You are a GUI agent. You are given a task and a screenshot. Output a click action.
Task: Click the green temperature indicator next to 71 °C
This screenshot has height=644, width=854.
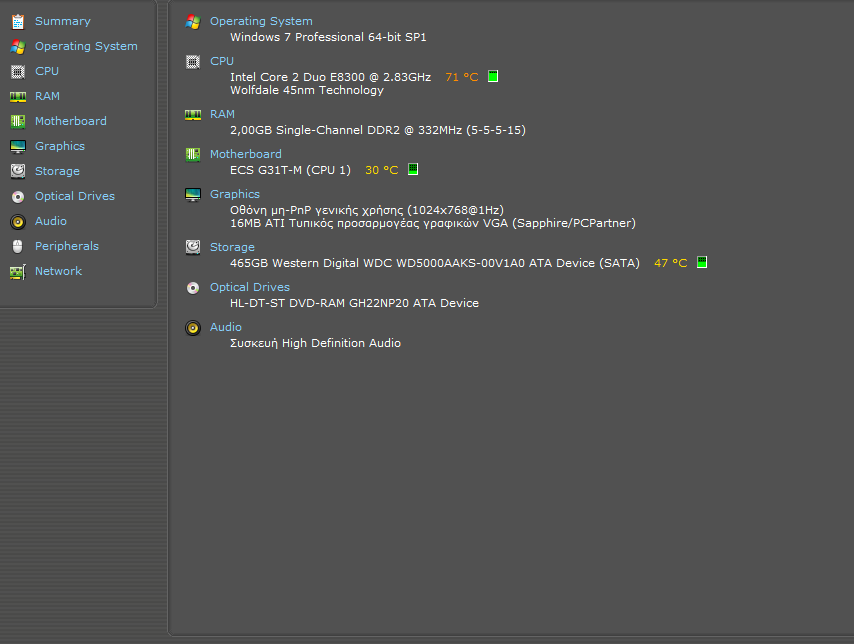(x=493, y=76)
